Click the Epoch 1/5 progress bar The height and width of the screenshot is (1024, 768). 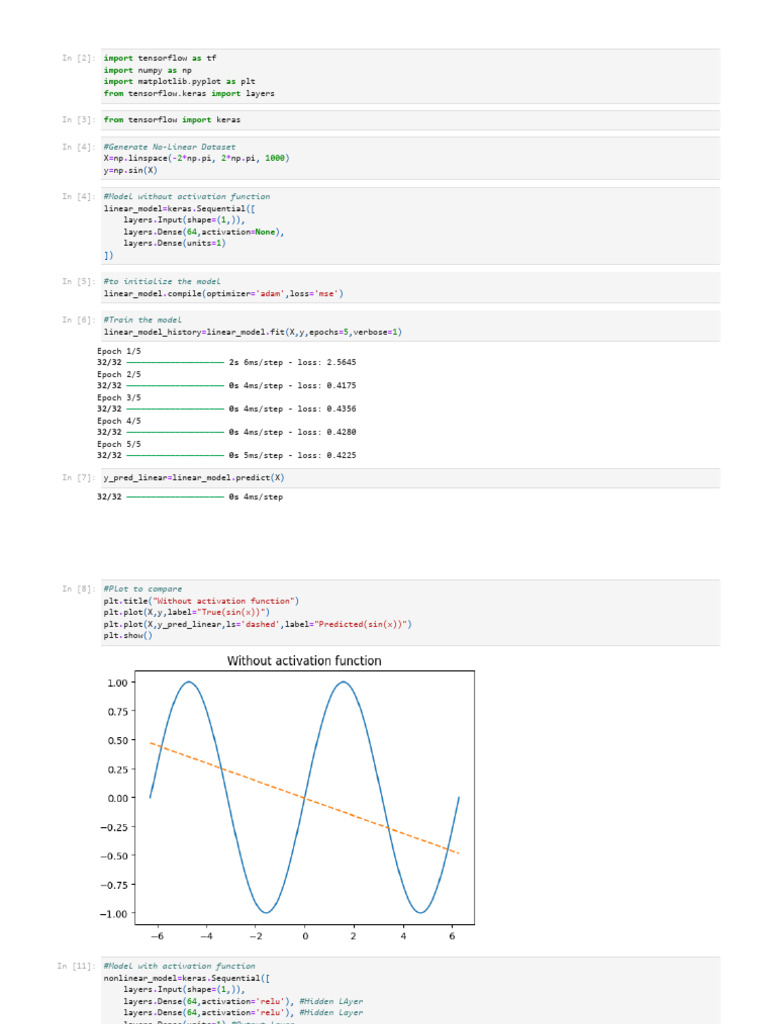point(175,362)
